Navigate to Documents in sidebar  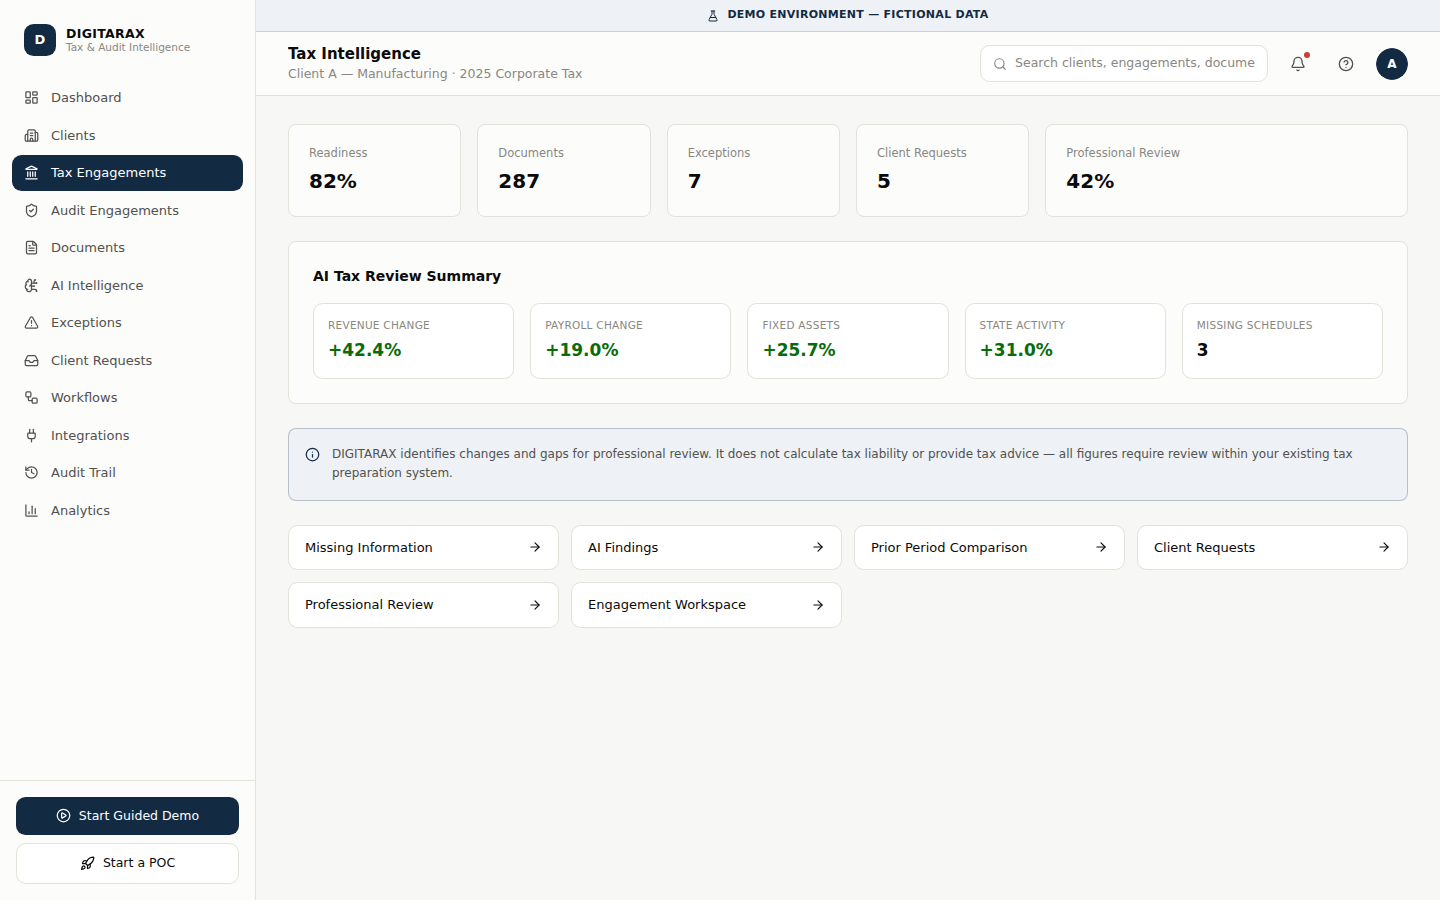127,248
